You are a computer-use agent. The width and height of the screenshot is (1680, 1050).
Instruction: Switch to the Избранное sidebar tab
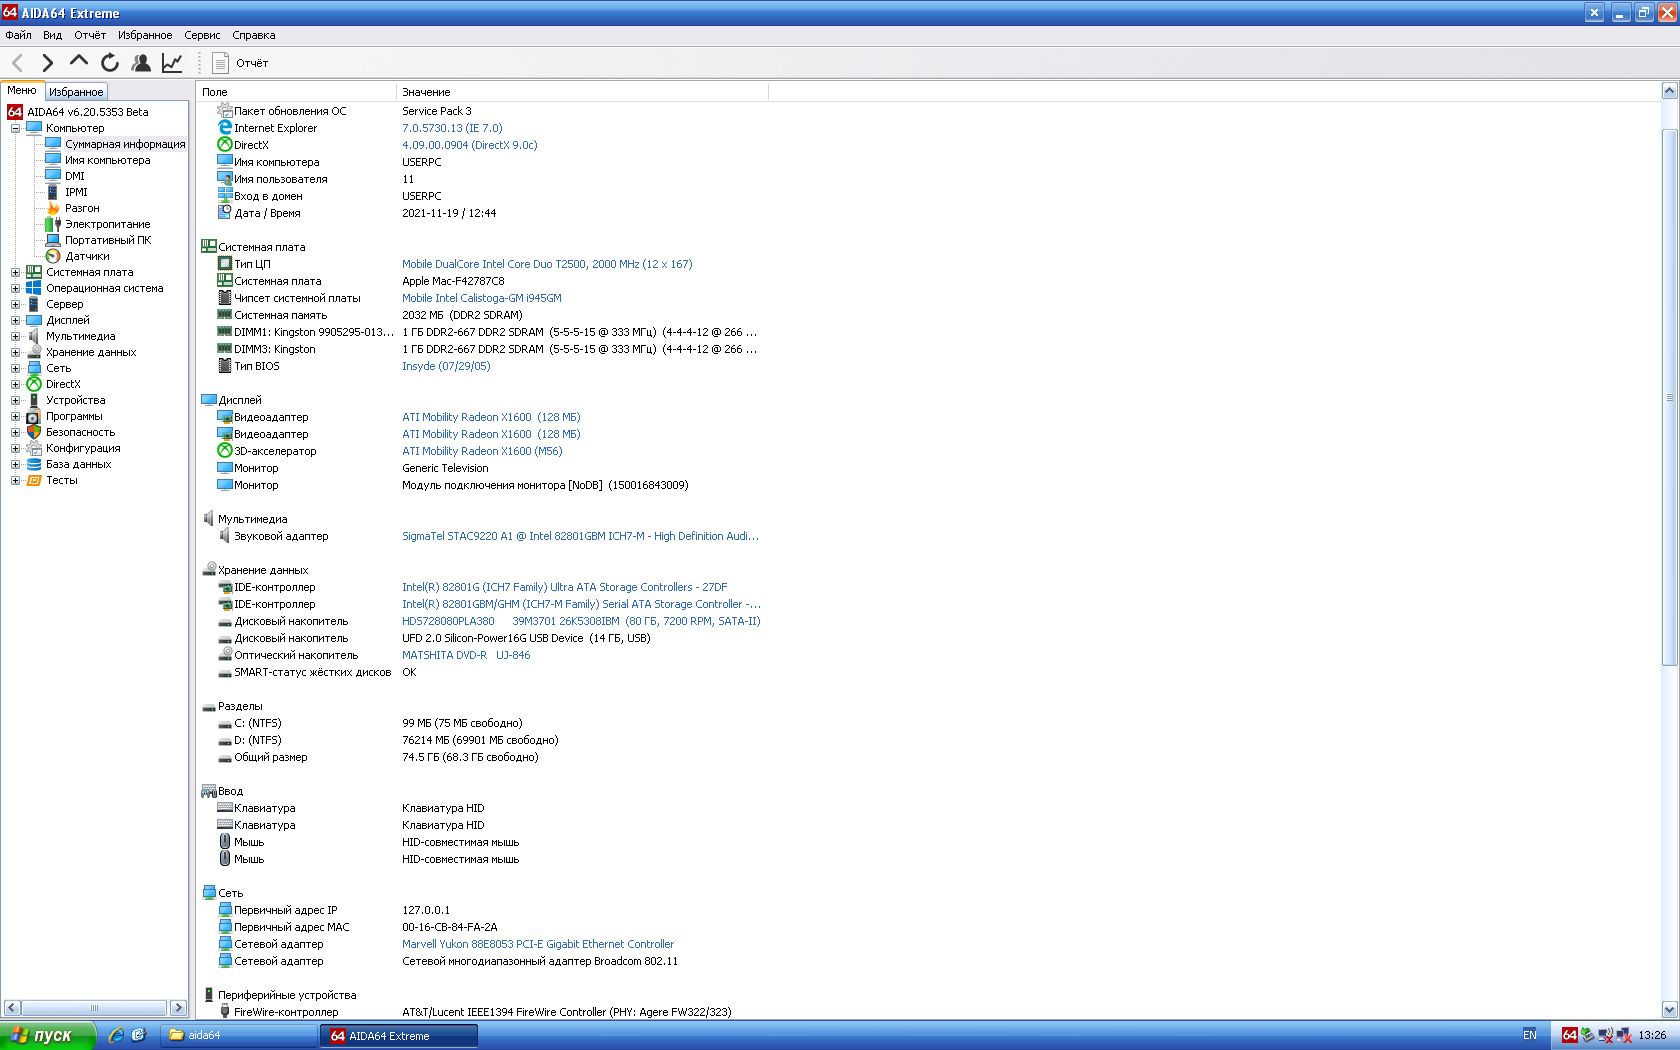(x=76, y=91)
